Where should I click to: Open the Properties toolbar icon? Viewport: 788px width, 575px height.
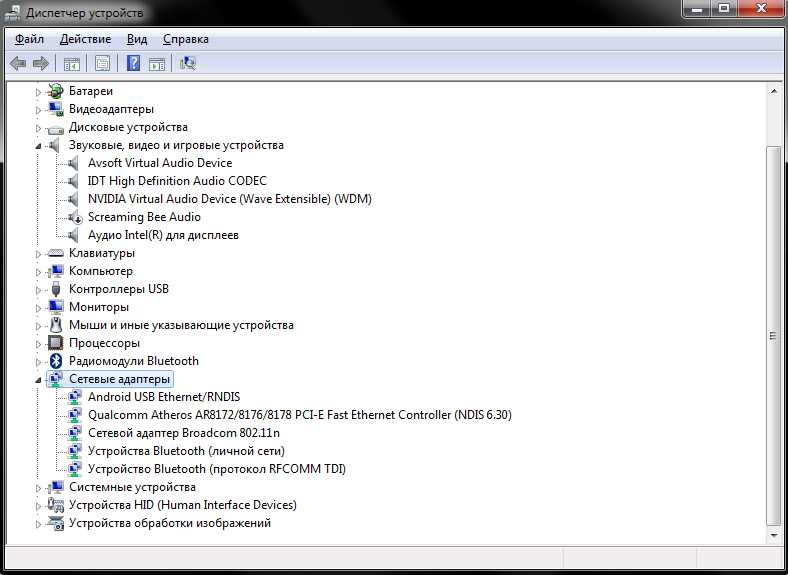(103, 63)
